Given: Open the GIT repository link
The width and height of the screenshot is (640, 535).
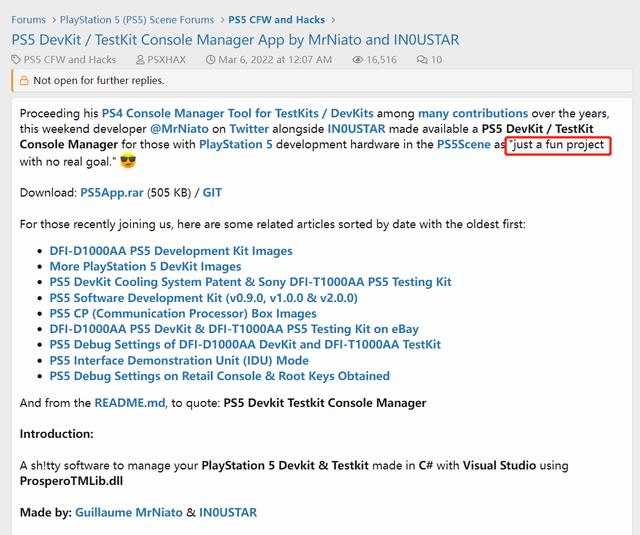Looking at the screenshot, I should pos(212,193).
